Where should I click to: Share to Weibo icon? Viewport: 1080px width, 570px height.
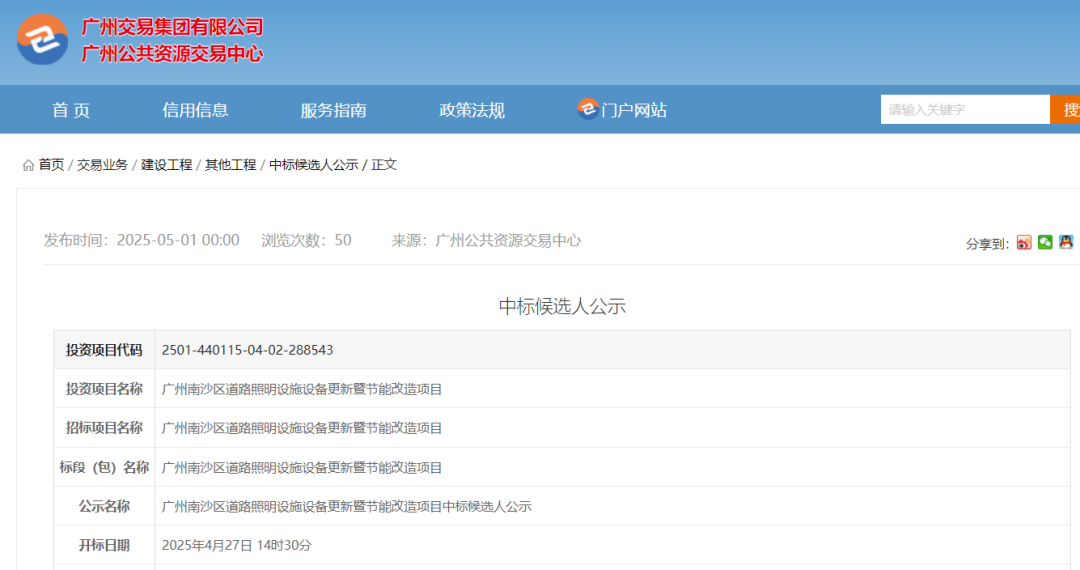coord(1024,242)
